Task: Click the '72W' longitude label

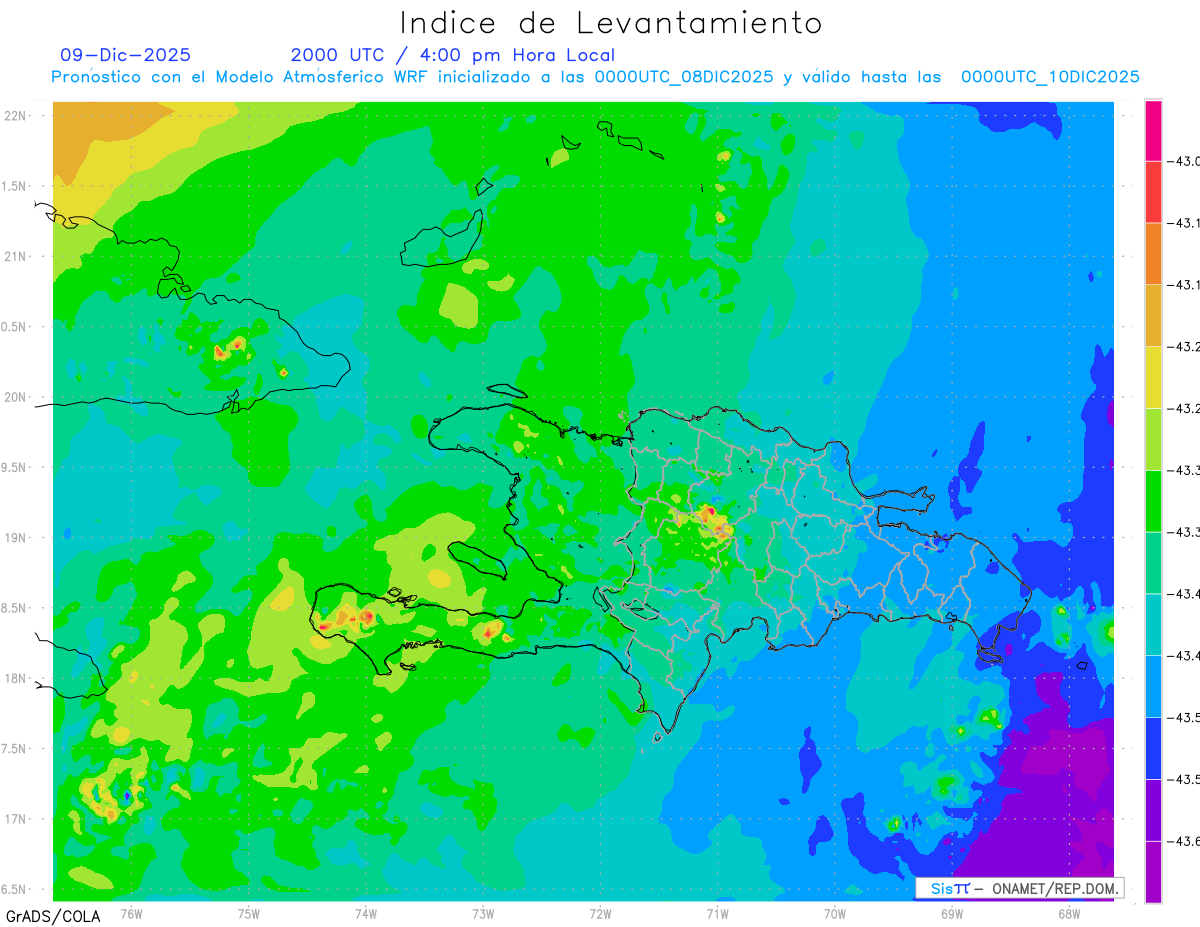Action: click(600, 913)
